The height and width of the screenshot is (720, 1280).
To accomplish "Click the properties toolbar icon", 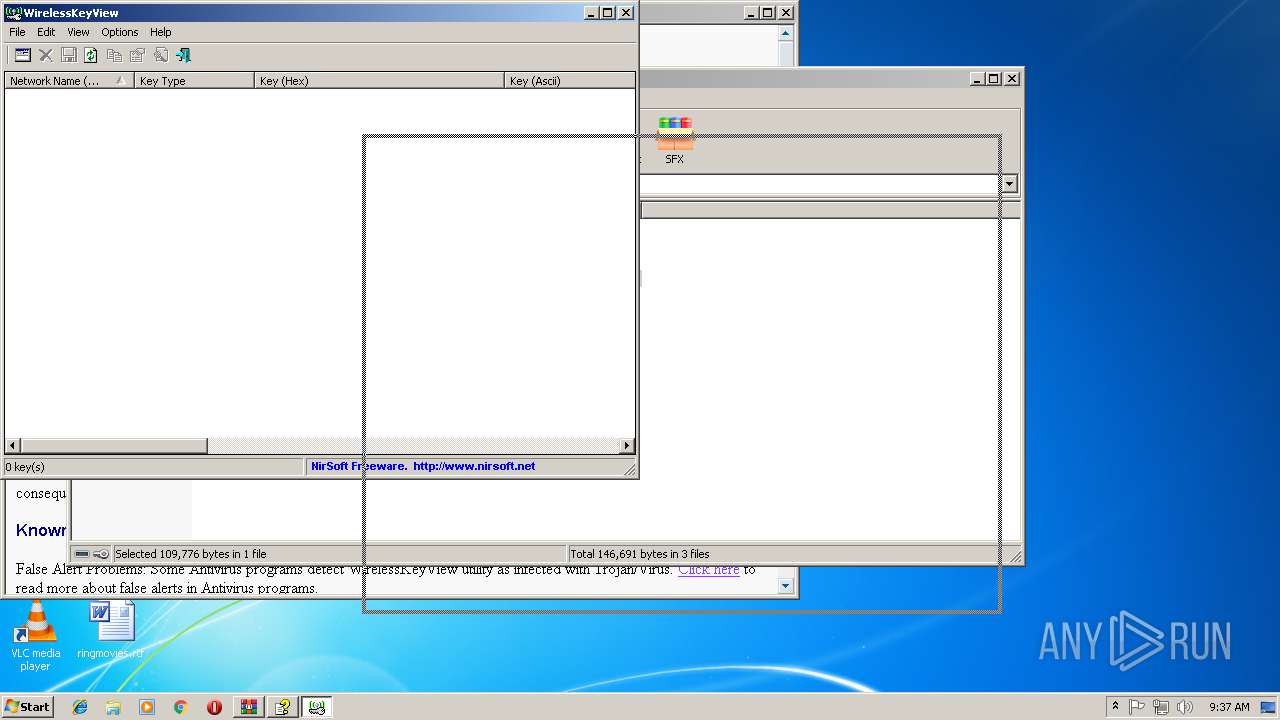I will pyautogui.click(x=137, y=55).
